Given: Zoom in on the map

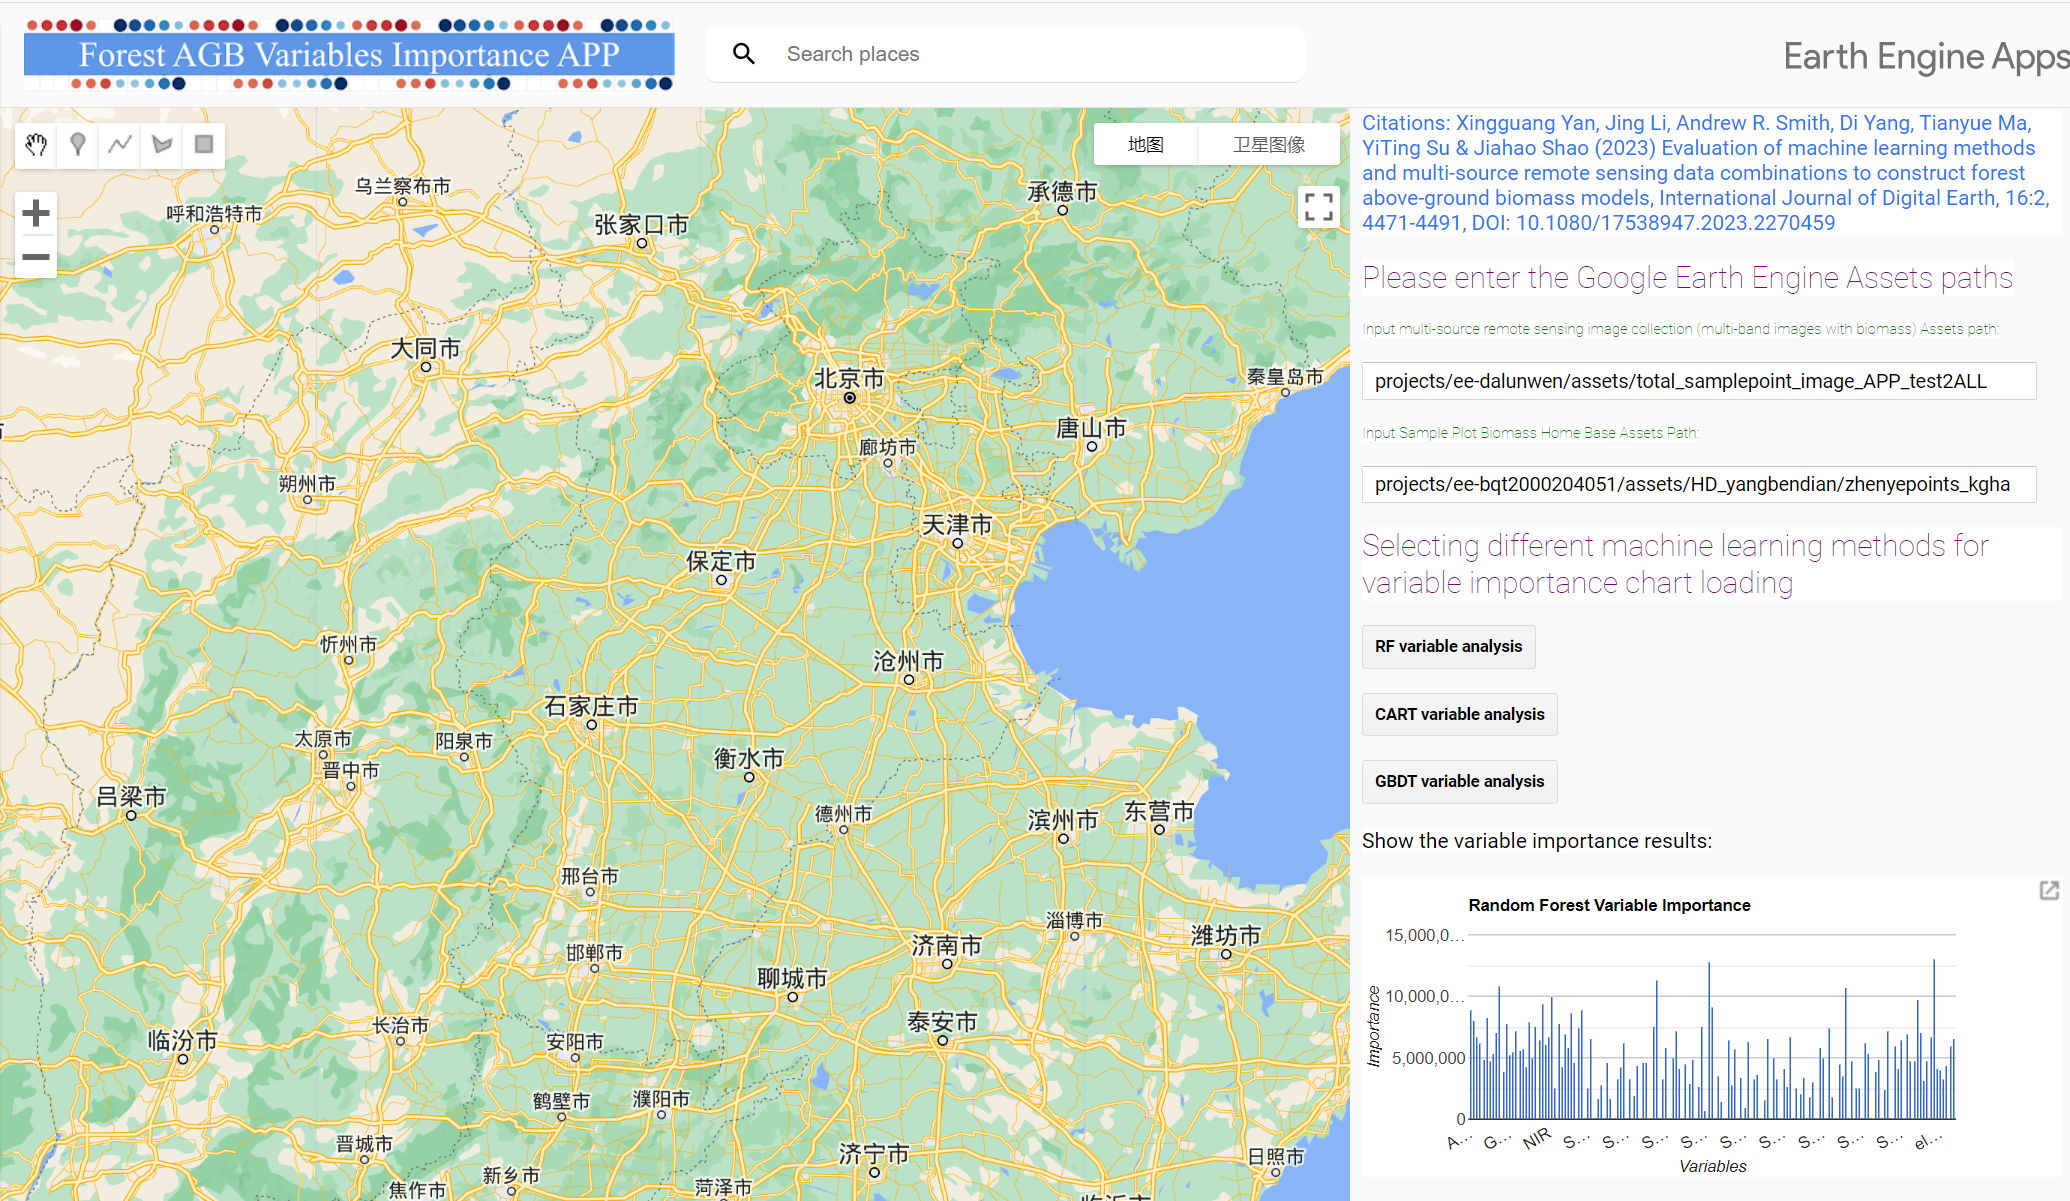Looking at the screenshot, I should point(36,213).
